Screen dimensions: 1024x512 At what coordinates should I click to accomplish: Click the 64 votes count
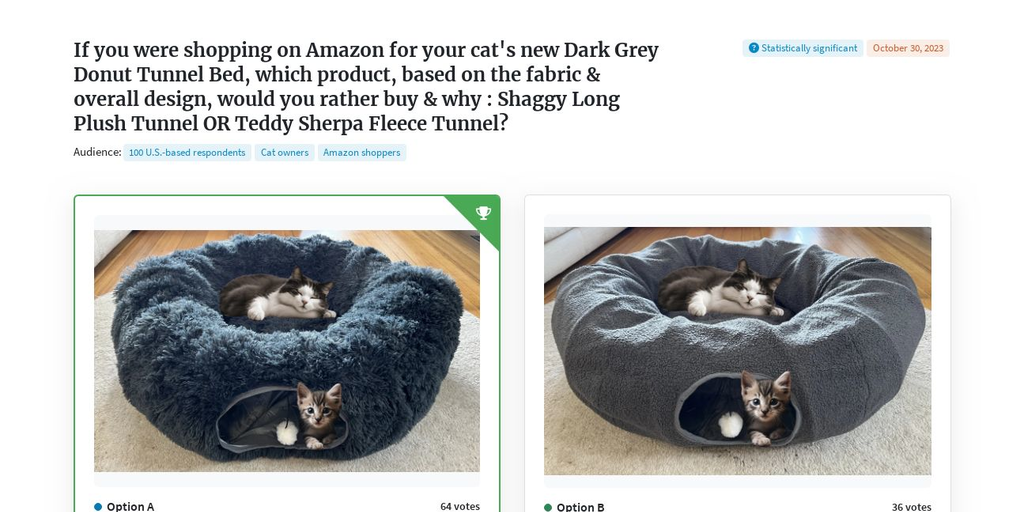point(460,506)
